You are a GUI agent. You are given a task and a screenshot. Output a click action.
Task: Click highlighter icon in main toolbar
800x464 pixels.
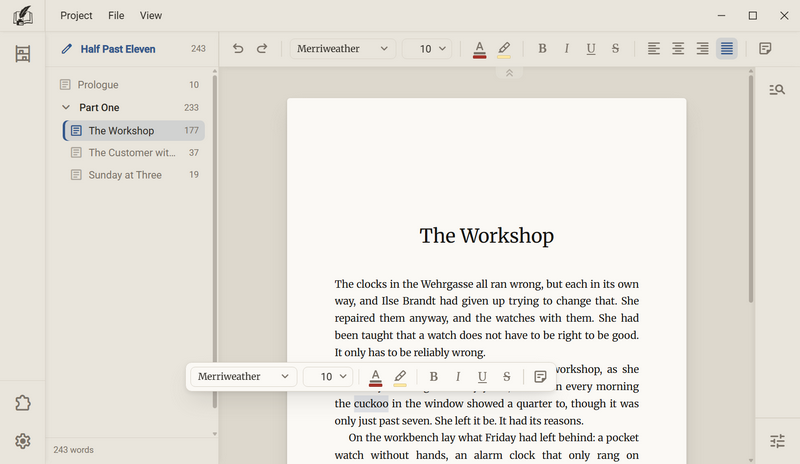point(504,50)
